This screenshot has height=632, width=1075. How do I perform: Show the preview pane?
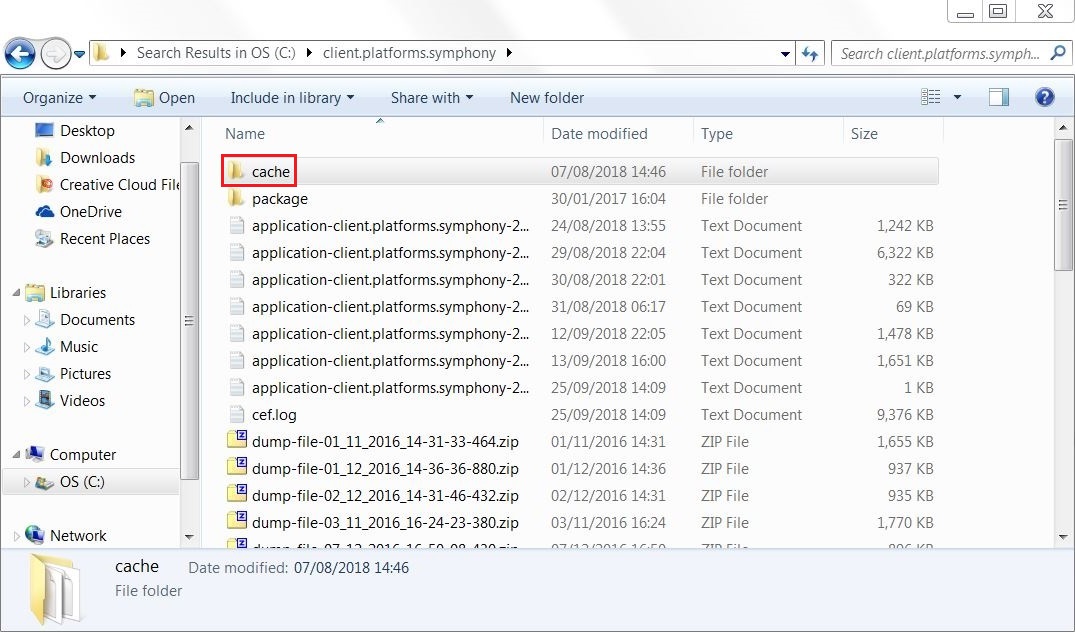click(x=1000, y=97)
